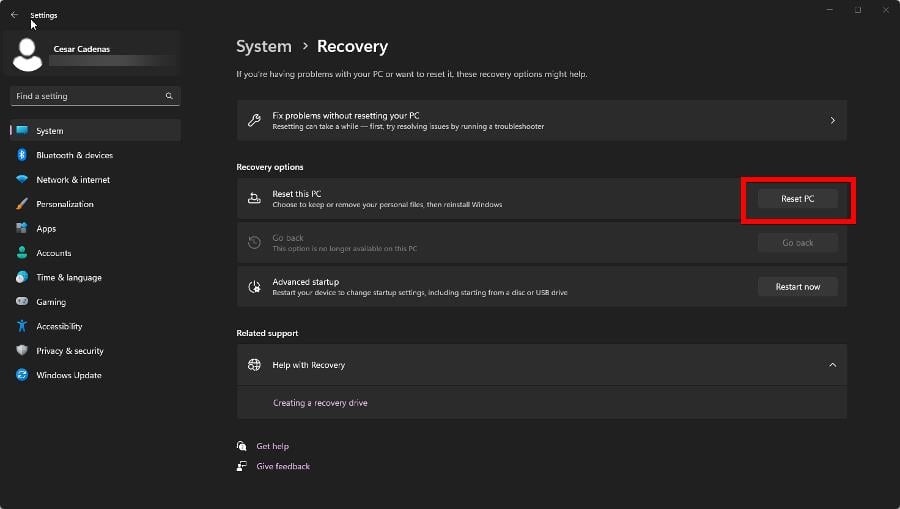This screenshot has width=900, height=509.
Task: Click the Personalization paintbrush icon
Action: pyautogui.click(x=22, y=204)
